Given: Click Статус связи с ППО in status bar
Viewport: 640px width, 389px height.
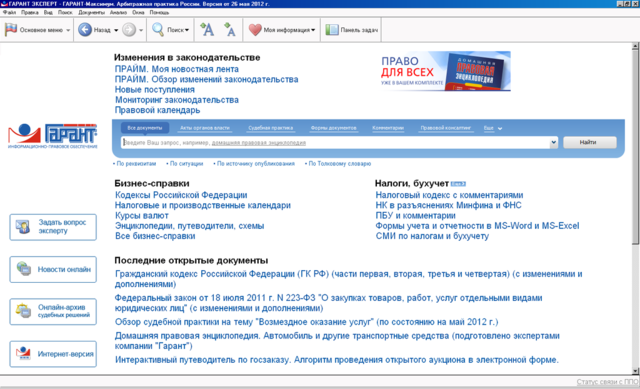Looking at the screenshot, I should click(607, 382).
